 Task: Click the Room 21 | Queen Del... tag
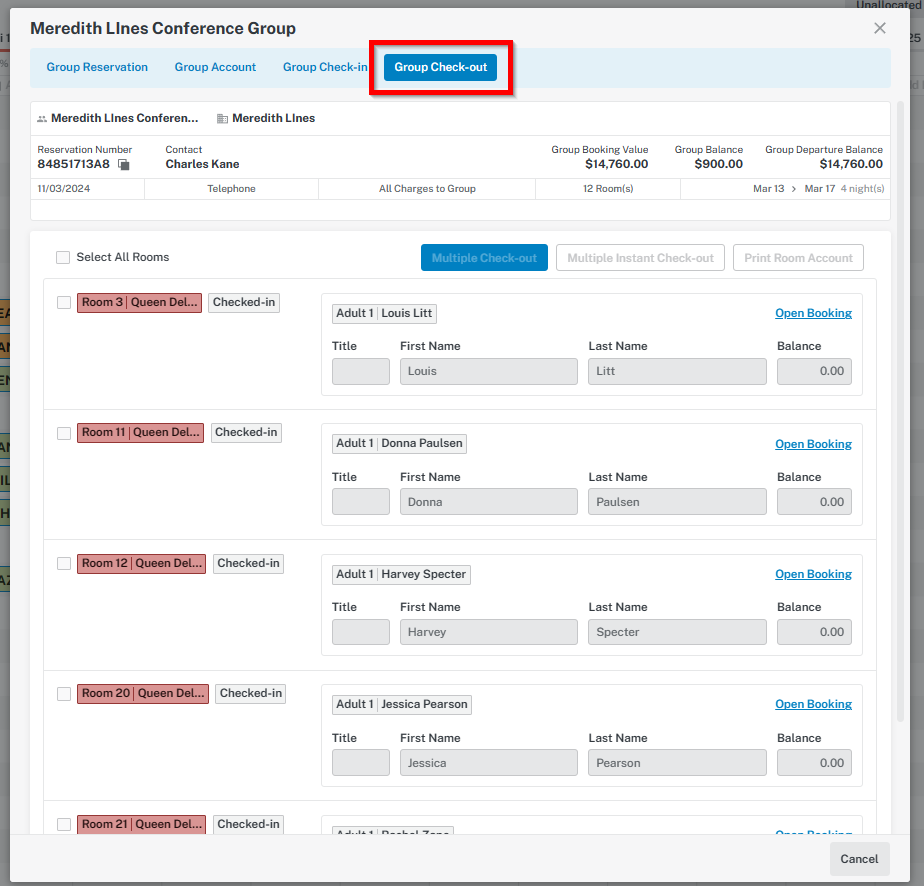coord(141,824)
